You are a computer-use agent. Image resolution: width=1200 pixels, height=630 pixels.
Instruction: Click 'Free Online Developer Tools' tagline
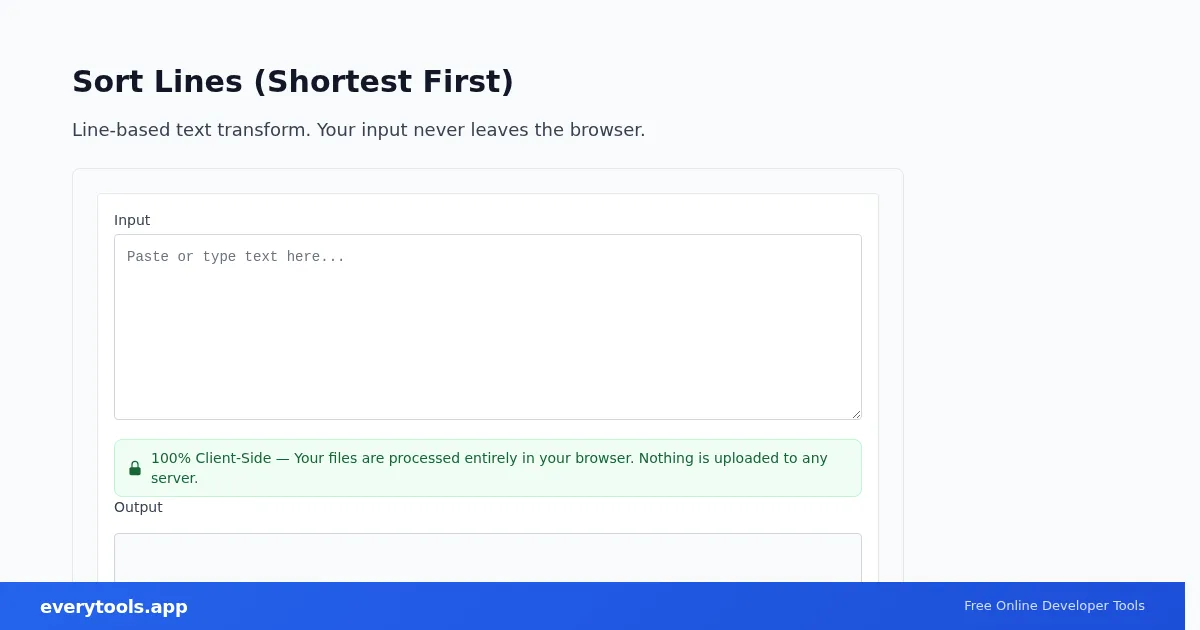[1054, 606]
